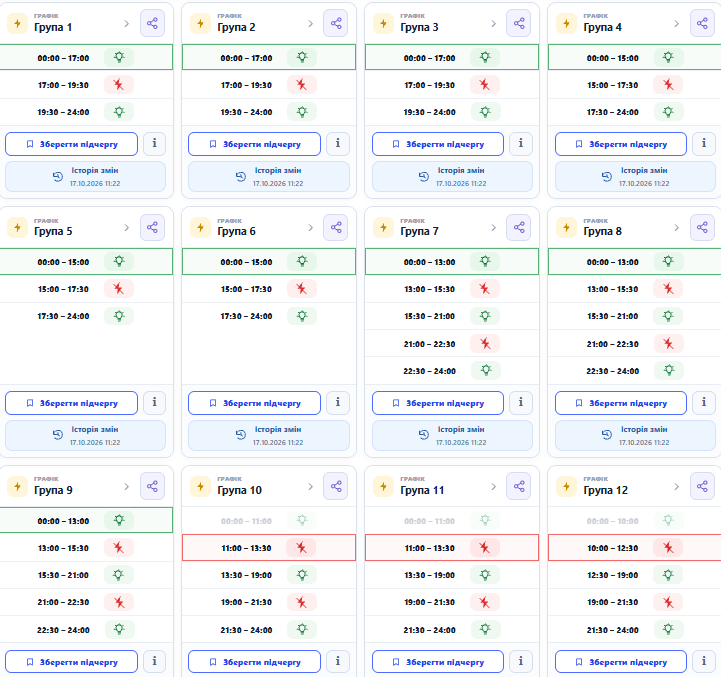Open info for Група 11
721x677 pixels.
pyautogui.click(x=521, y=662)
